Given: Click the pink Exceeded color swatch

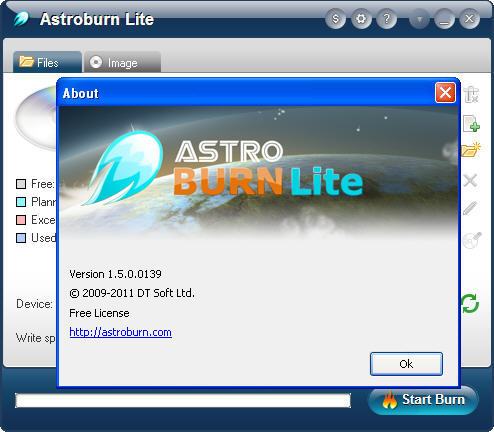Looking at the screenshot, I should point(21,220).
